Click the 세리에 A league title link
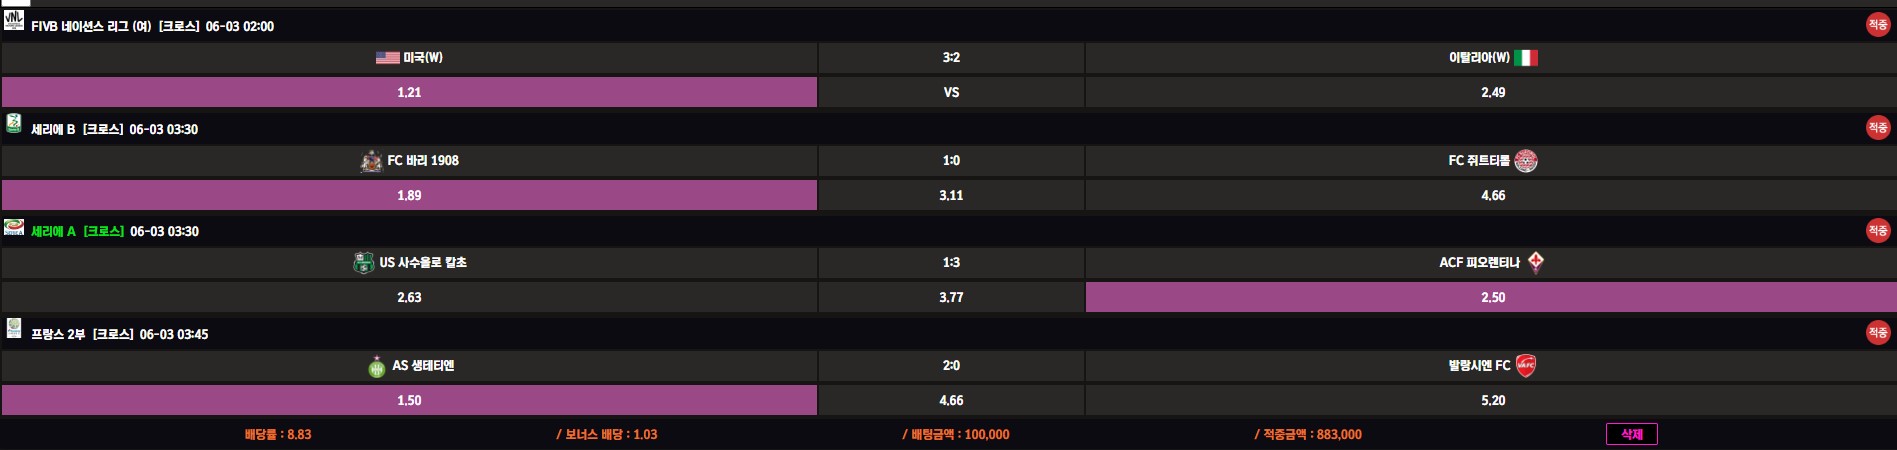The image size is (1897, 450). [53, 232]
